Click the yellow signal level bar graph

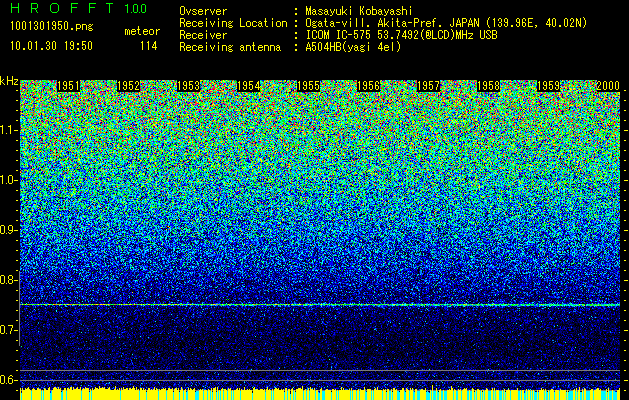(320, 394)
